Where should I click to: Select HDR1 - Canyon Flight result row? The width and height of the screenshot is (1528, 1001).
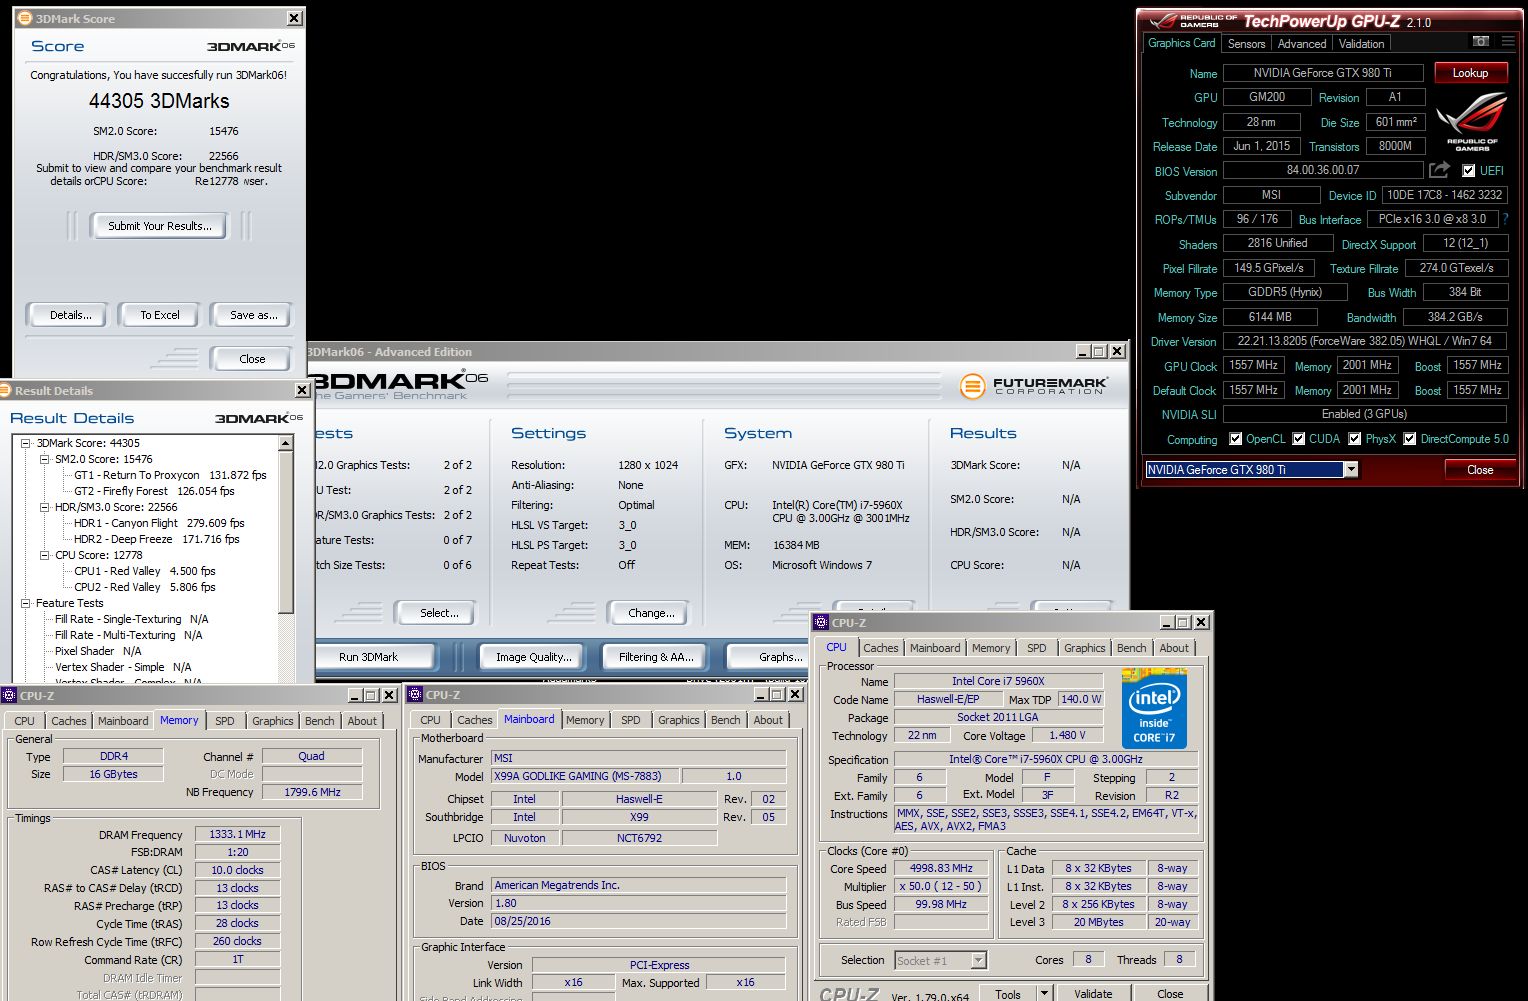[x=159, y=523]
